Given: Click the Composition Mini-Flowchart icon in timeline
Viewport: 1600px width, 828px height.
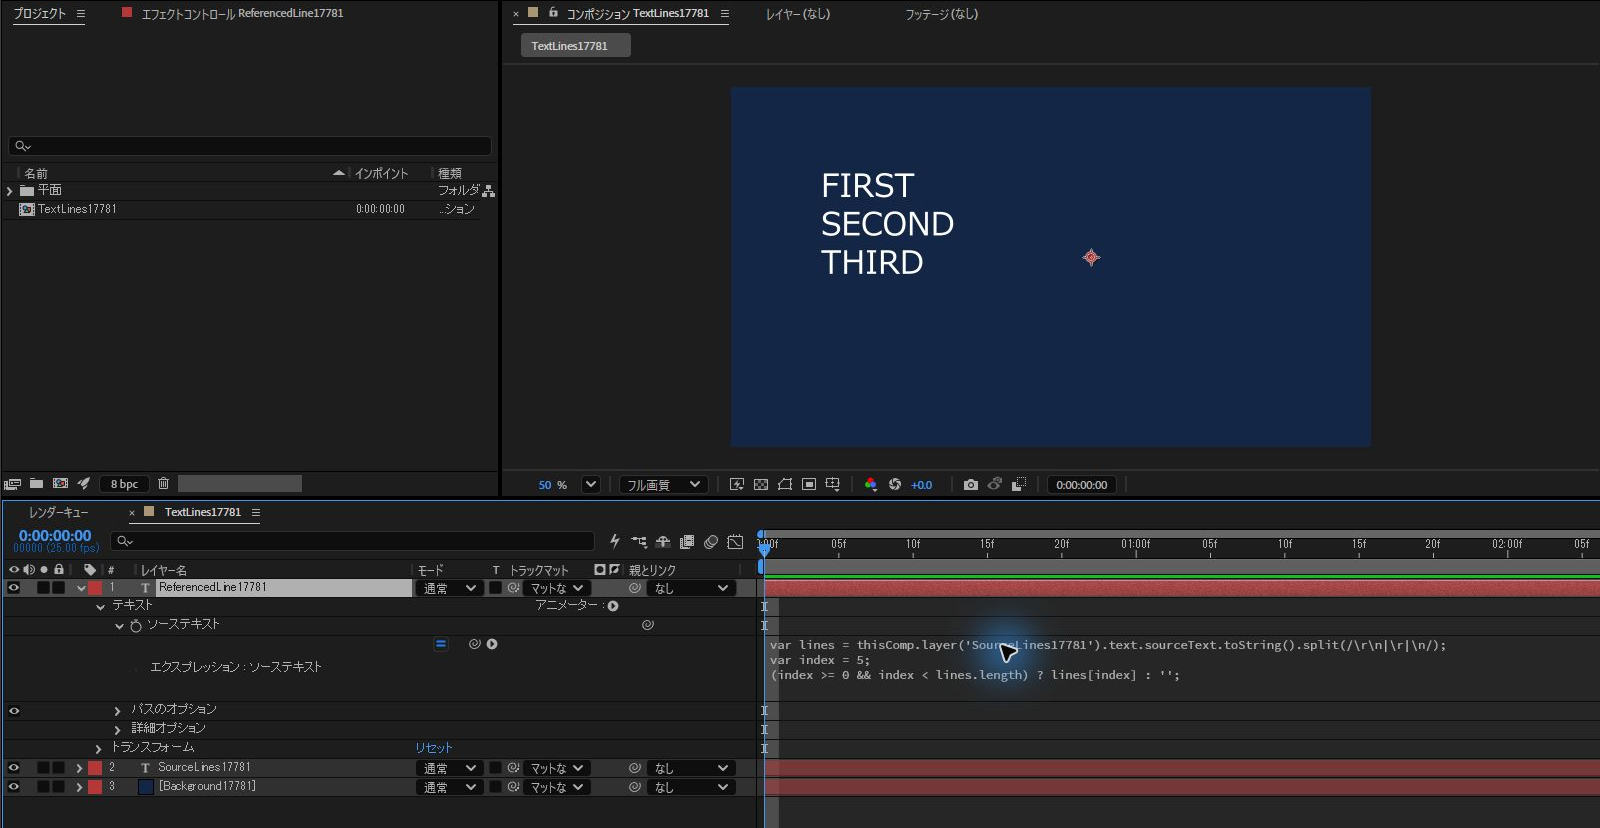Looking at the screenshot, I should 639,542.
